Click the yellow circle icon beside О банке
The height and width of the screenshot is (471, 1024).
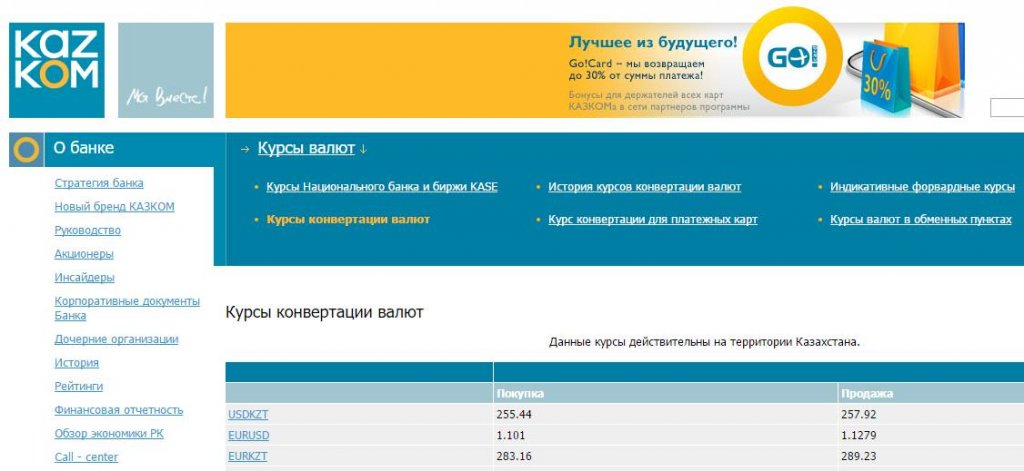point(25,150)
